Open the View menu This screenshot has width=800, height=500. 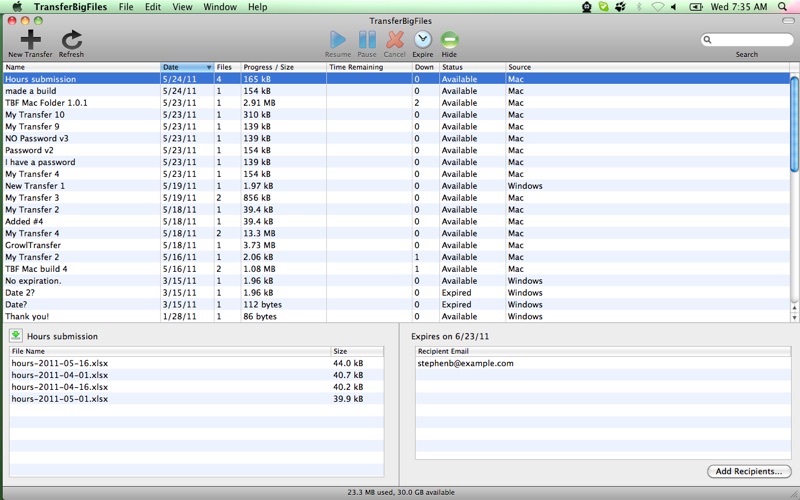tap(182, 7)
